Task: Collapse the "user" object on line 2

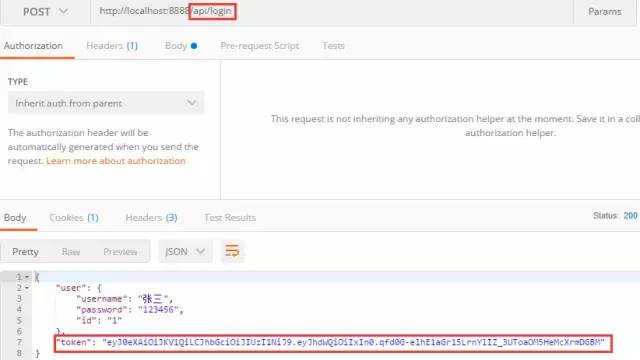Action: click(27, 288)
